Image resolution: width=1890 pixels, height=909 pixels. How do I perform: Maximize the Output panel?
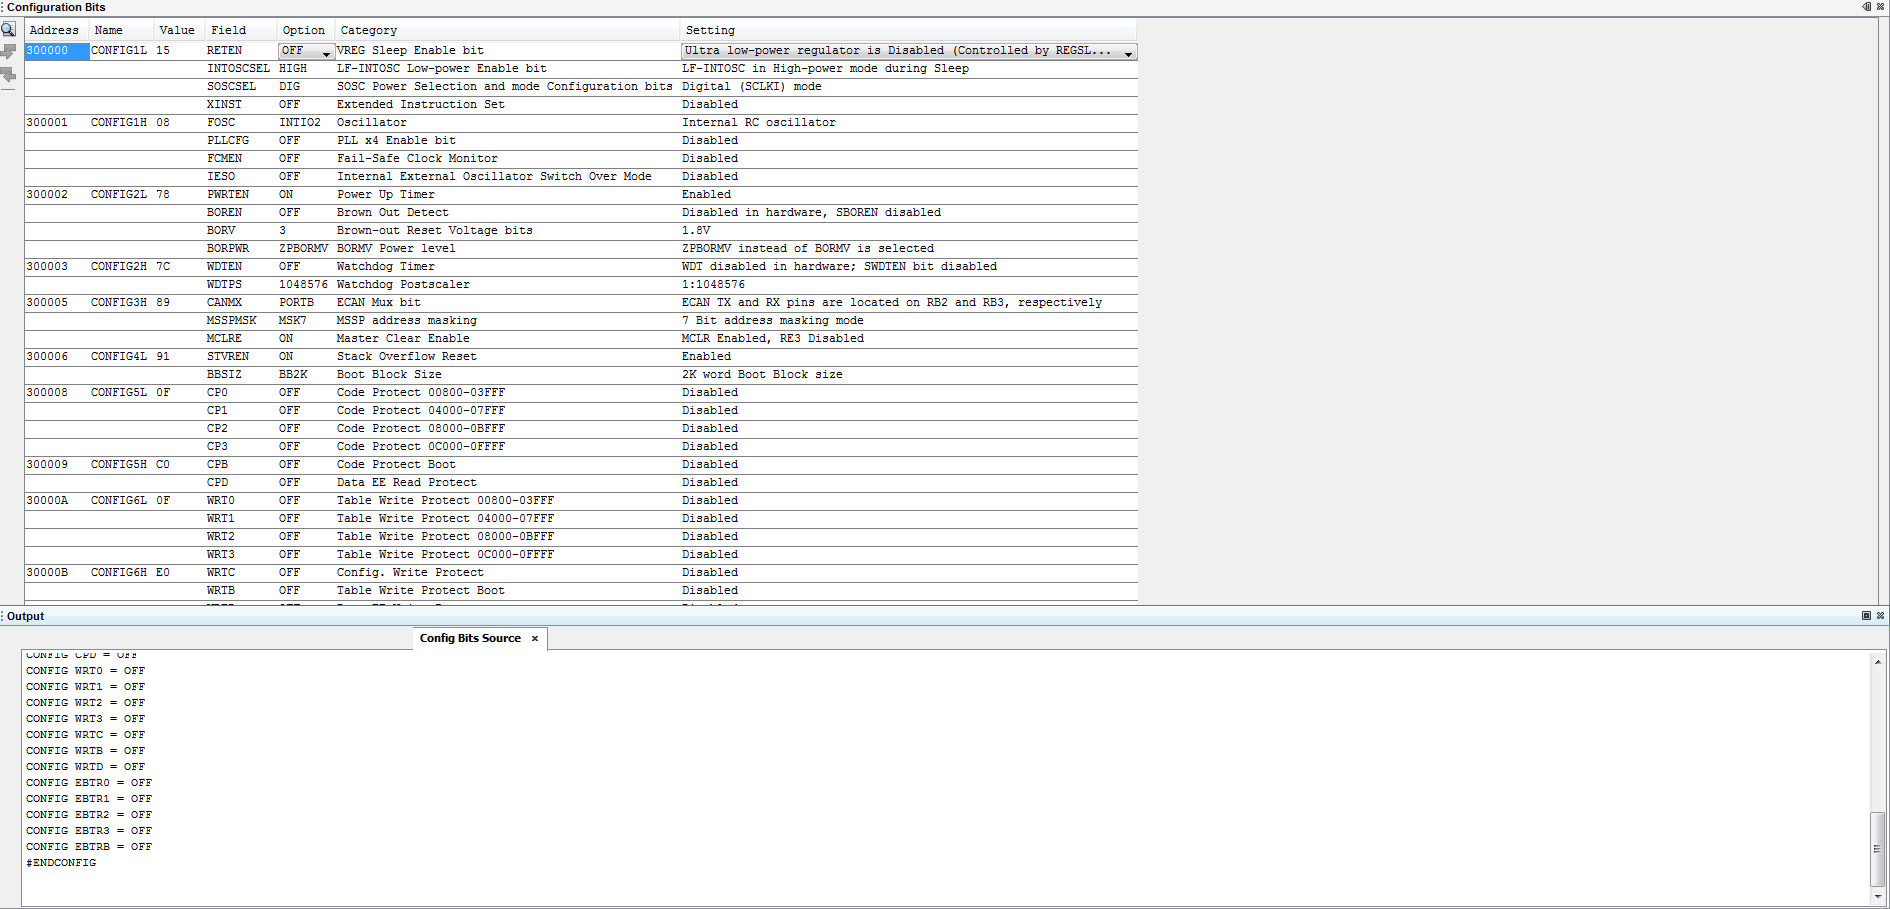pyautogui.click(x=1866, y=616)
